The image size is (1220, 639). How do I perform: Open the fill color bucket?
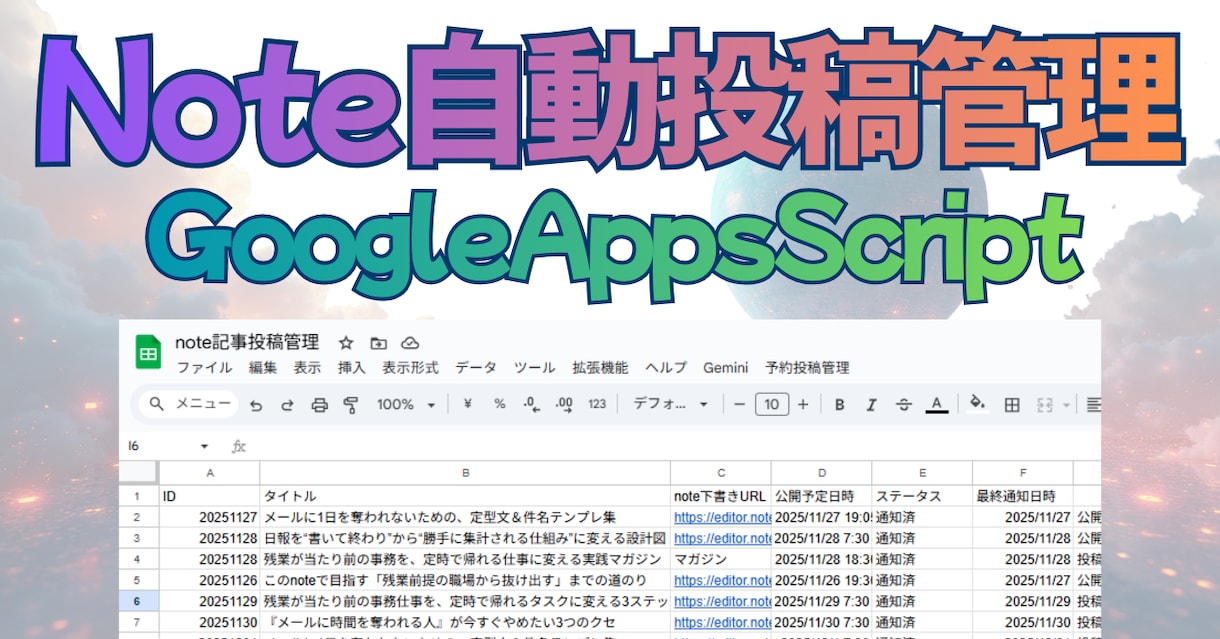point(978,403)
